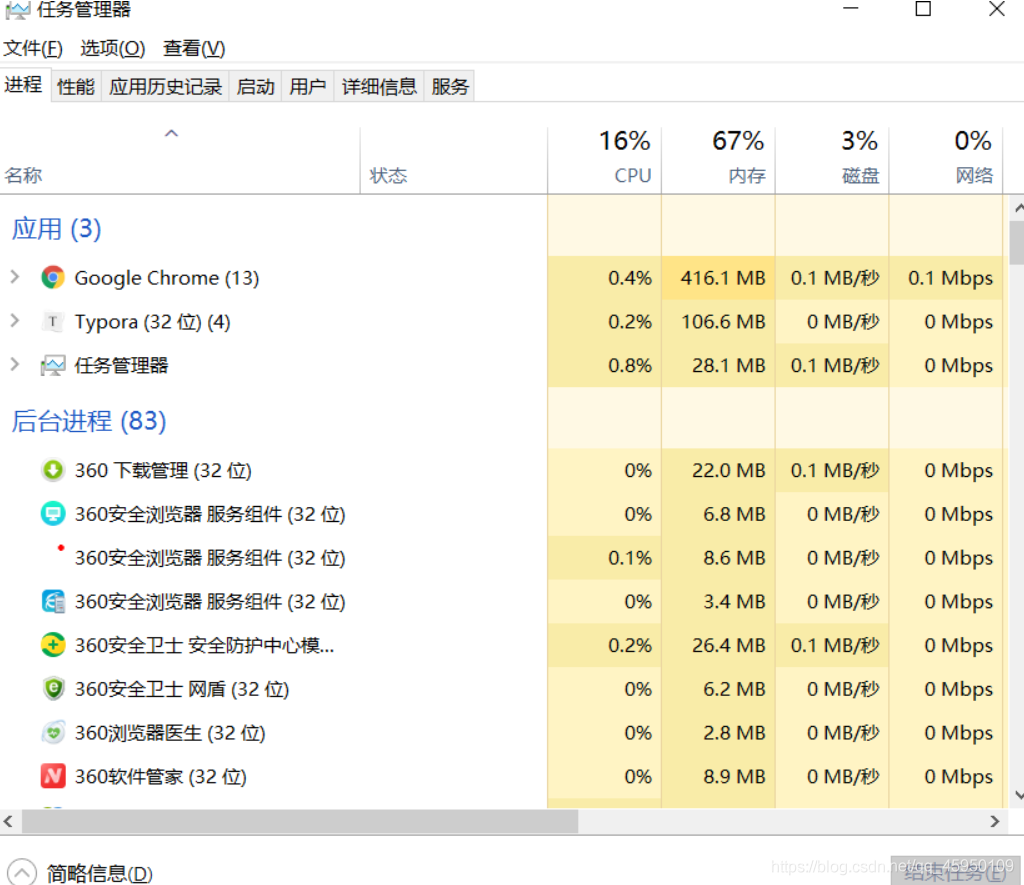1024x885 pixels.
Task: Expand the 任务管理器 process group
Action: pos(14,364)
